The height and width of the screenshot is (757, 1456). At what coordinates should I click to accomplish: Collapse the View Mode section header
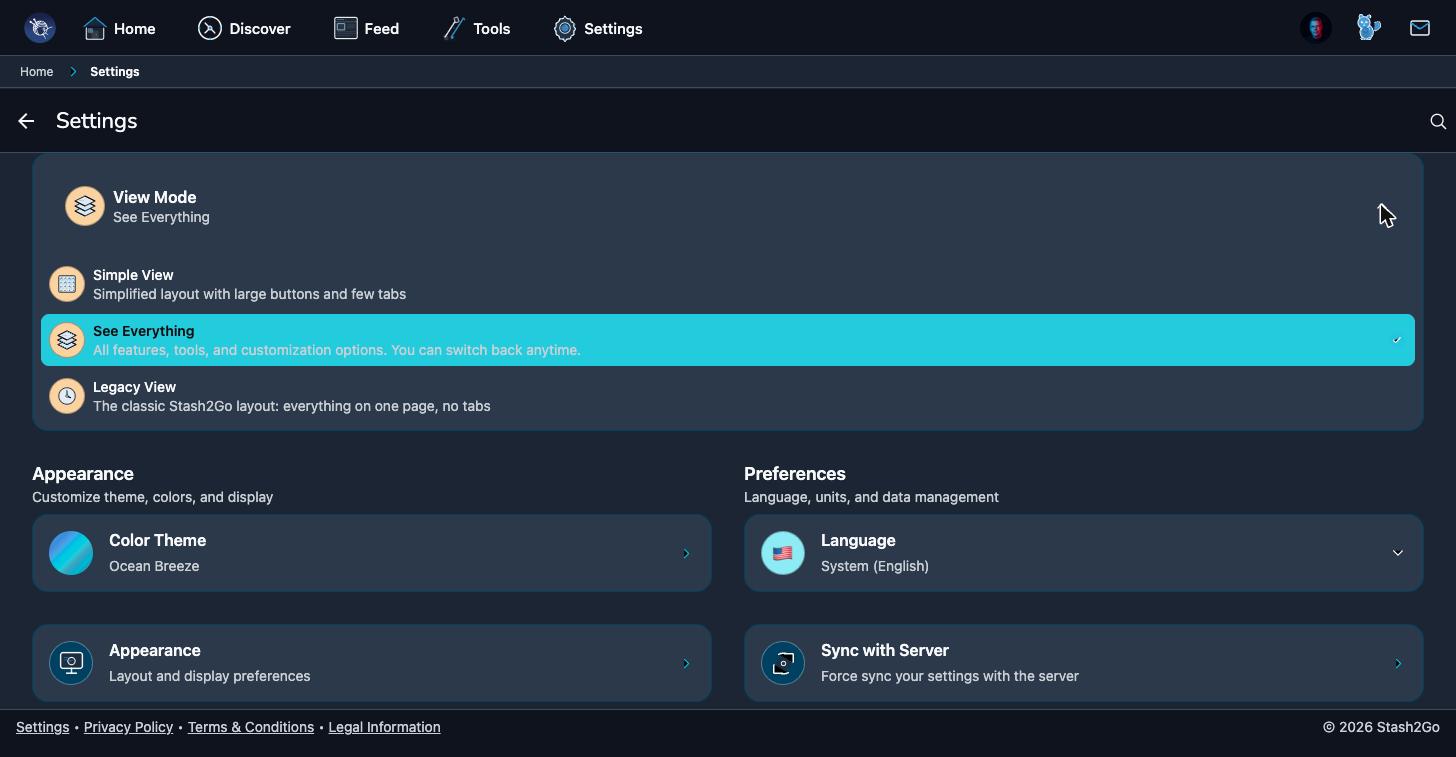point(728,206)
